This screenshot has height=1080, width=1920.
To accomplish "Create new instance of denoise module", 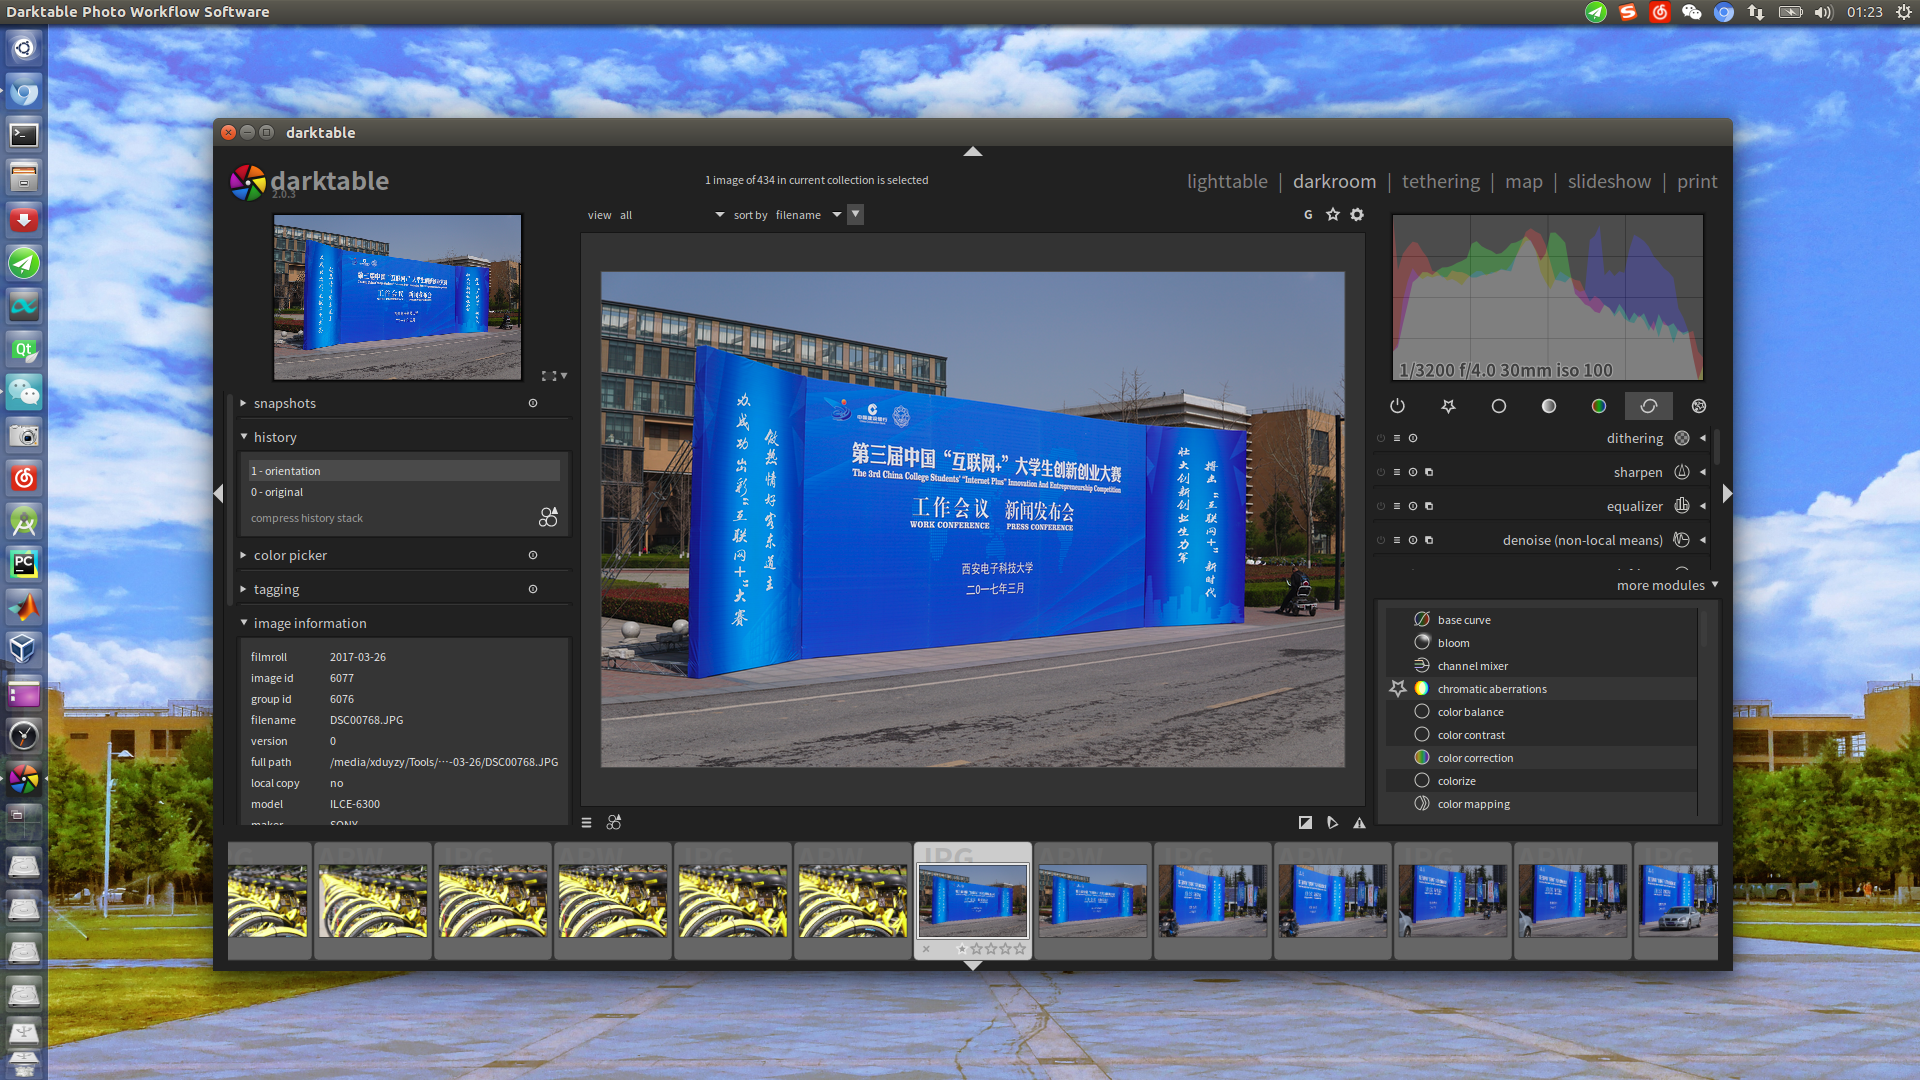I will tap(1429, 540).
